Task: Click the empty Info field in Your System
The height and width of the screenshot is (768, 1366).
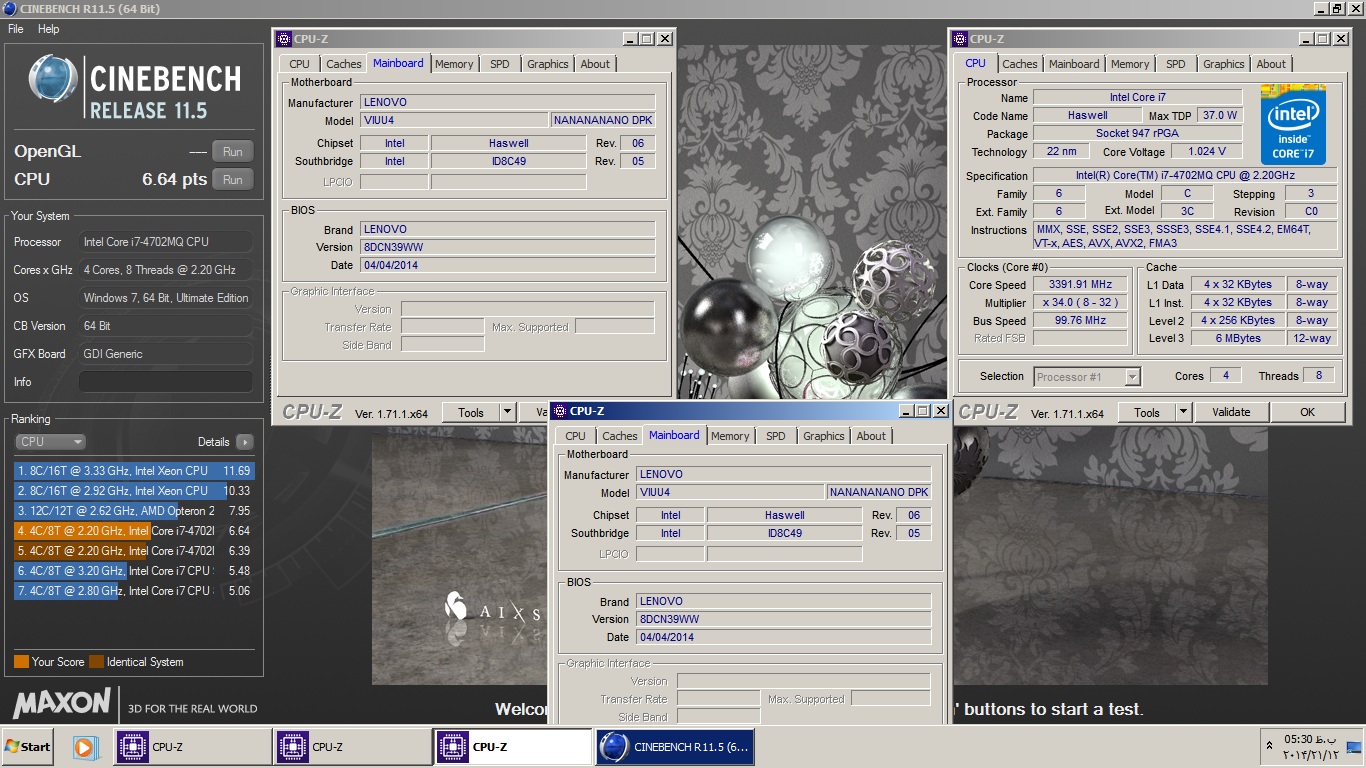Action: [166, 382]
